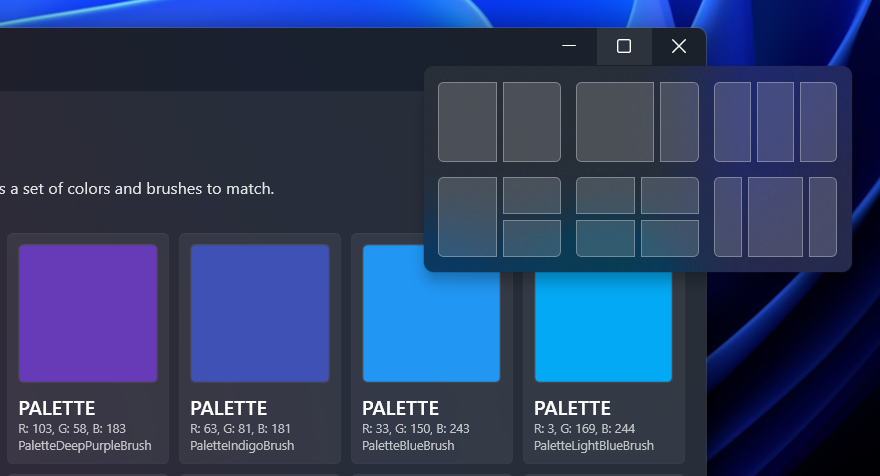
Task: Select the rightmost of three equal columns layout
Action: tap(818, 122)
